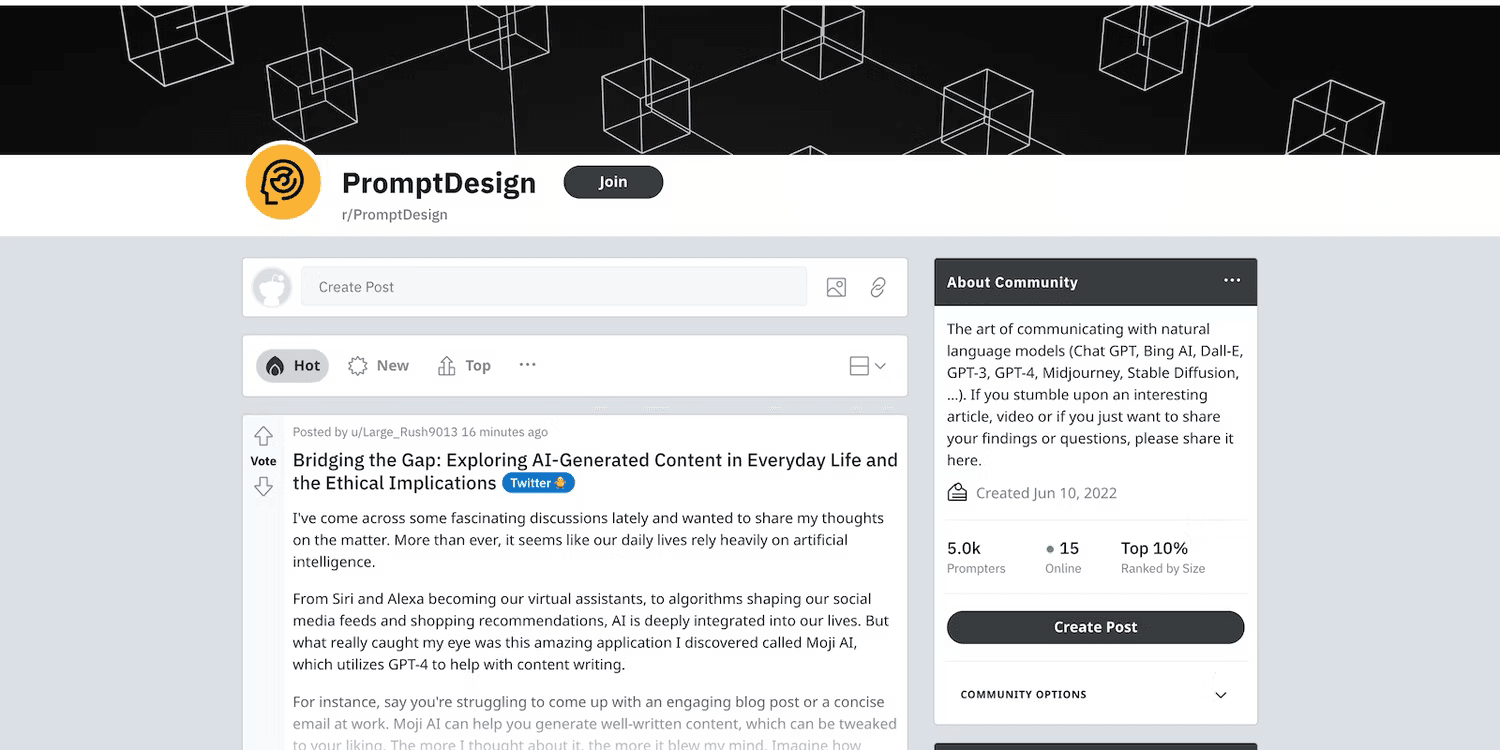Click the 16 minutes ago timestamp
This screenshot has width=1500, height=750.
pyautogui.click(x=505, y=432)
